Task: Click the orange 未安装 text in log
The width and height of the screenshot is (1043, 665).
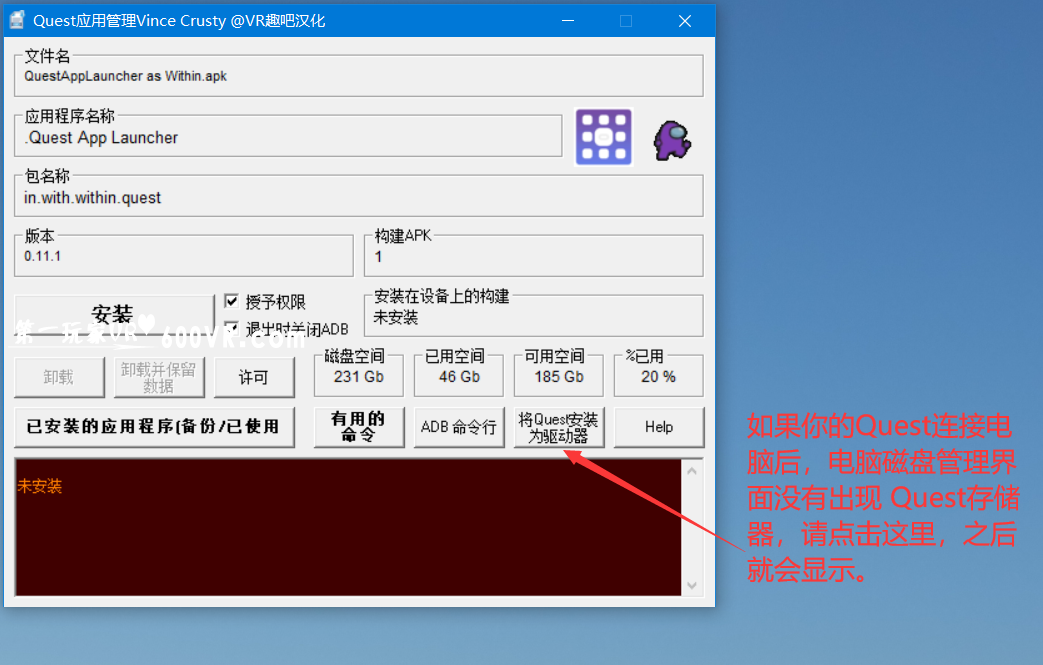Action: click(40, 486)
